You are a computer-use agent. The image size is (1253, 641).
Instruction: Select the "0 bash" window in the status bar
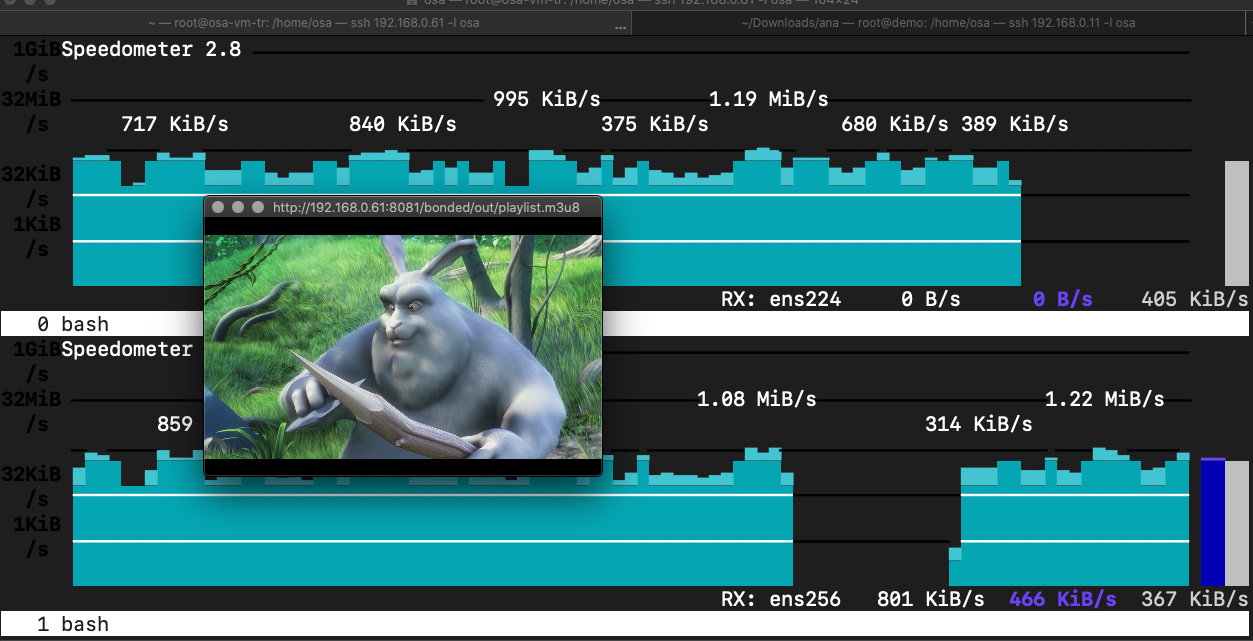point(73,324)
